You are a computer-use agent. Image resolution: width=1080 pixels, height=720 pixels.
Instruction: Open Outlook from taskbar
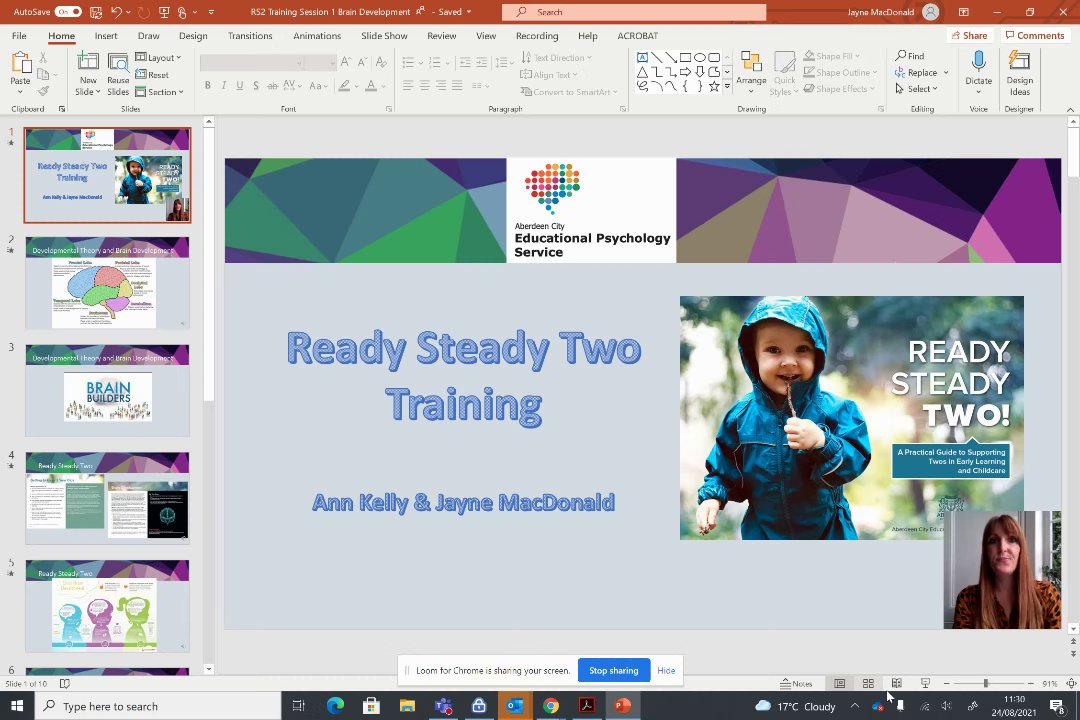tap(515, 706)
